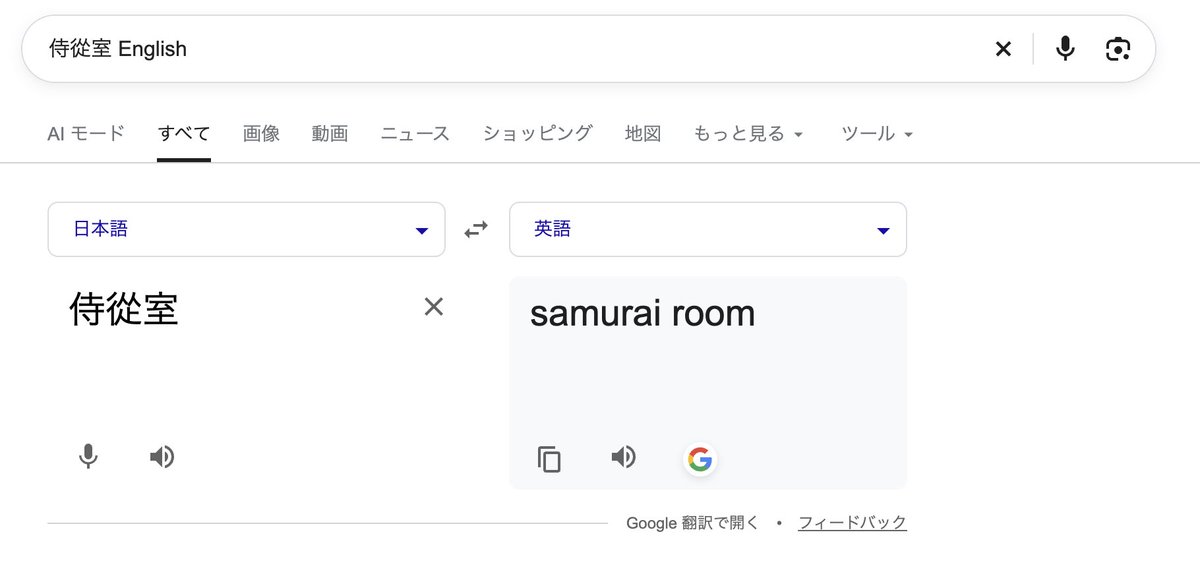This screenshot has height=580, width=1200.
Task: Click the Google G logo icon
Action: tap(700, 459)
